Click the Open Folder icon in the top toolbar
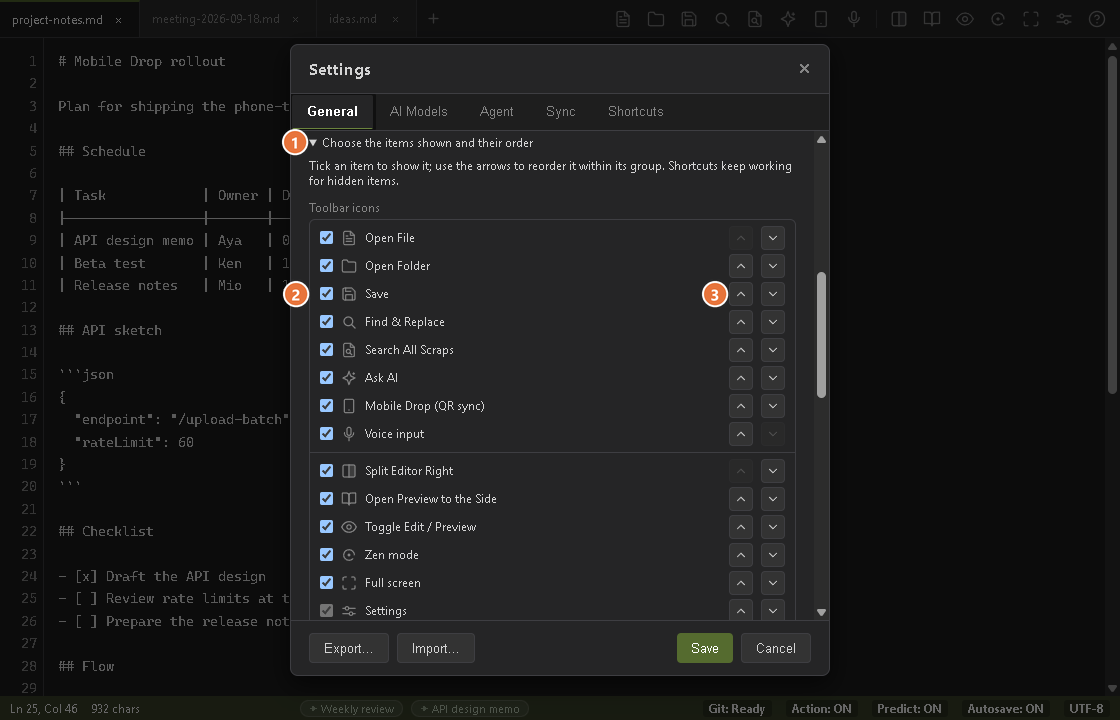This screenshot has height=720, width=1120. [656, 19]
